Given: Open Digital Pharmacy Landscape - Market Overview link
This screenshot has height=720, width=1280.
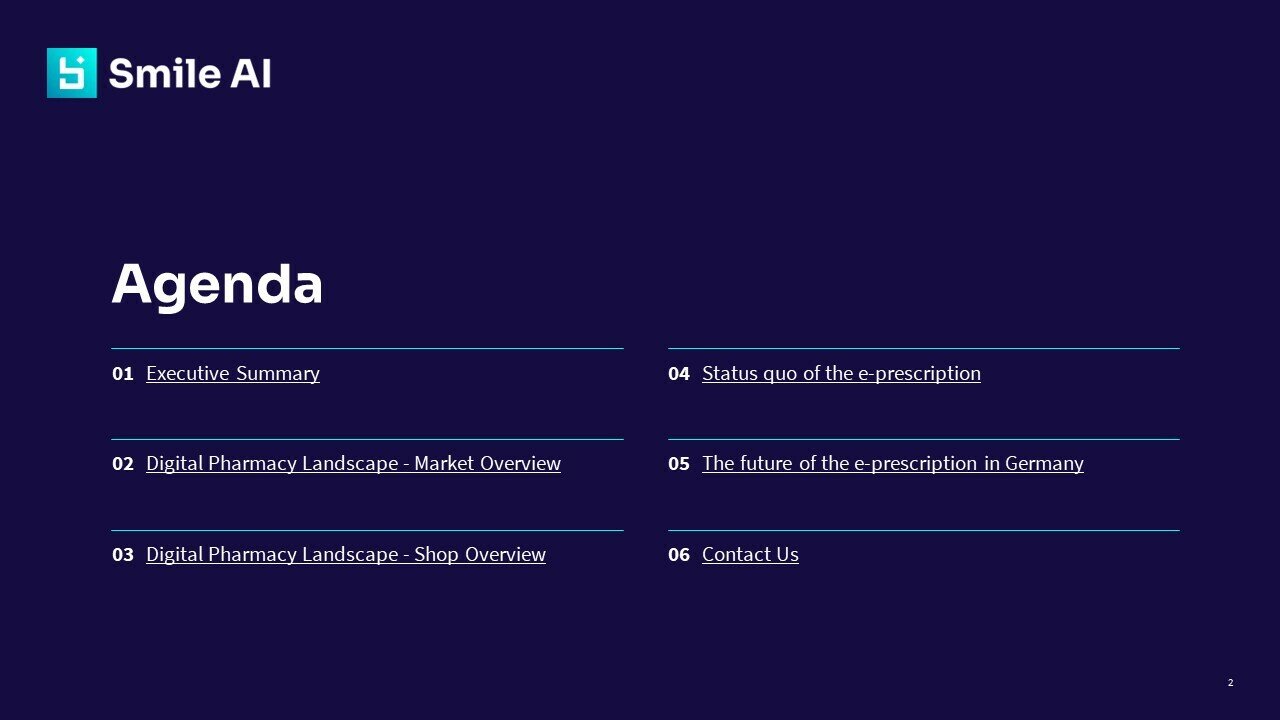Looking at the screenshot, I should point(353,464).
